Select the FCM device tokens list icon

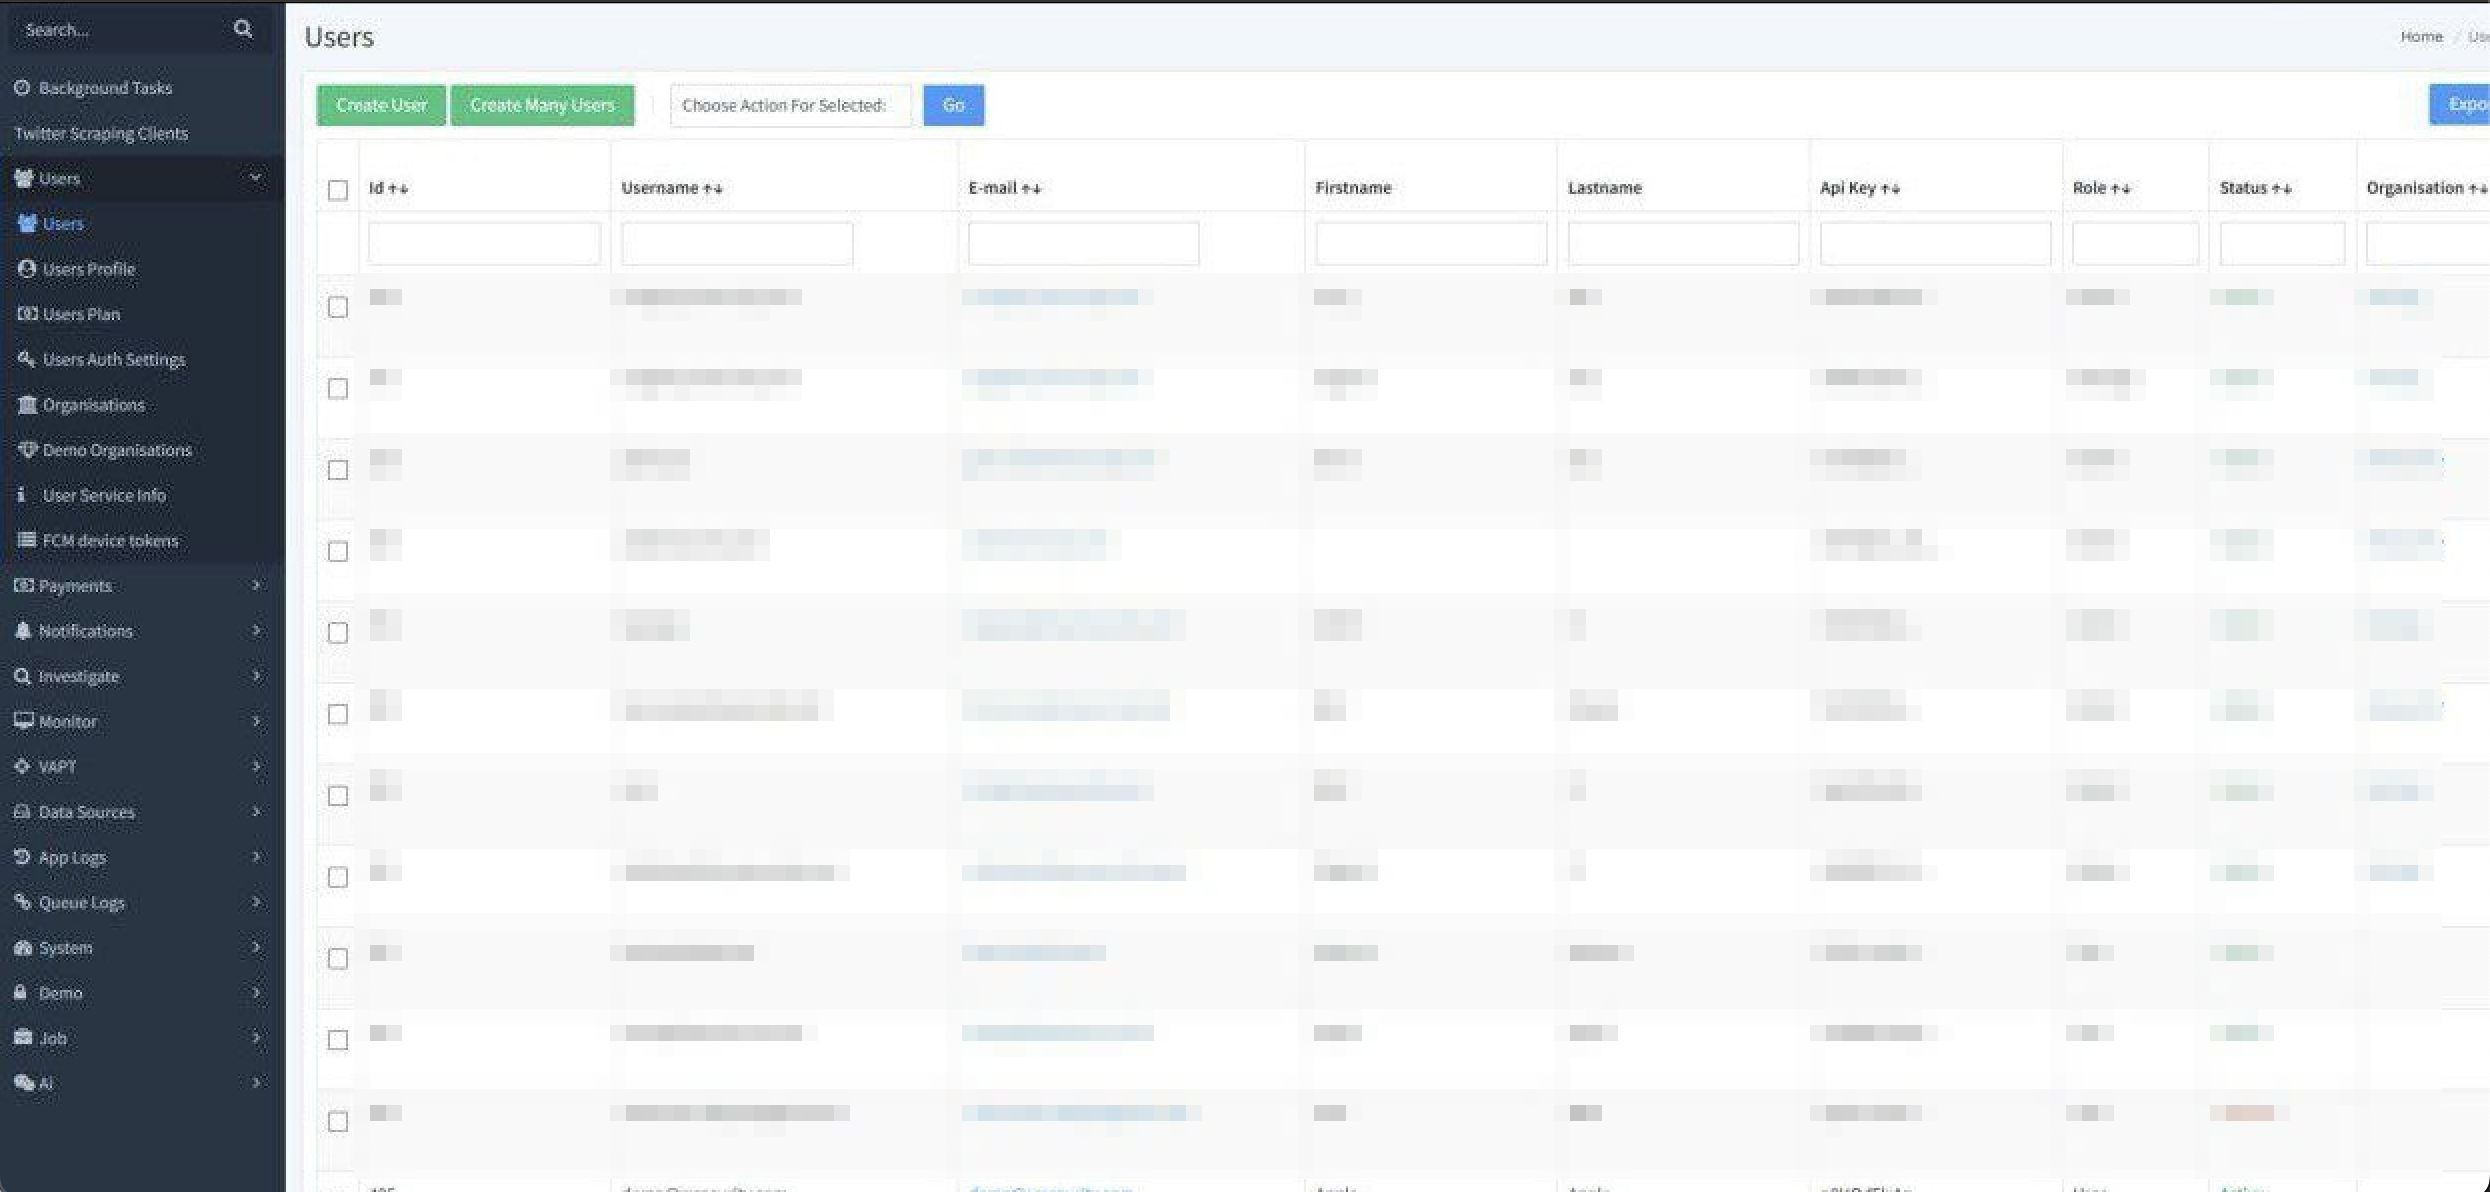coord(27,540)
